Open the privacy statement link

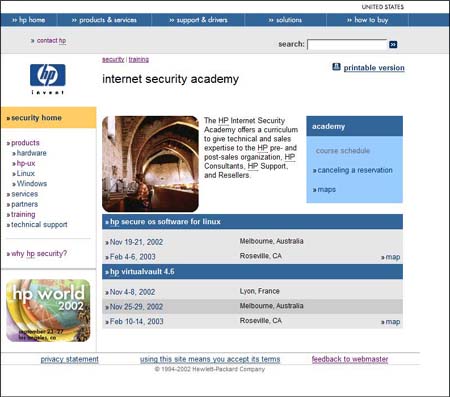(70, 359)
